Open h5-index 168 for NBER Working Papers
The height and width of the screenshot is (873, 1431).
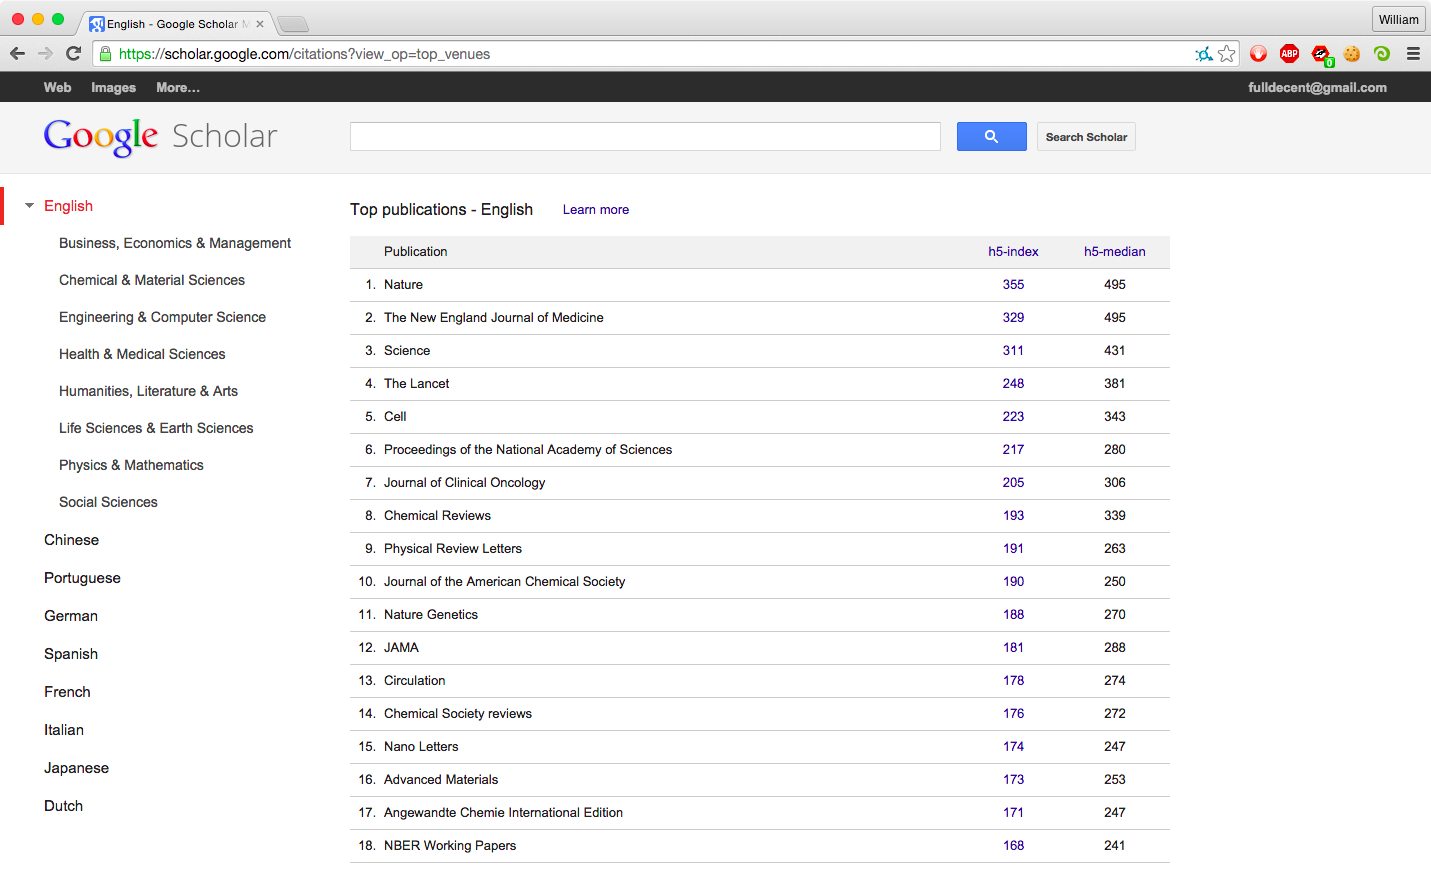(1013, 846)
